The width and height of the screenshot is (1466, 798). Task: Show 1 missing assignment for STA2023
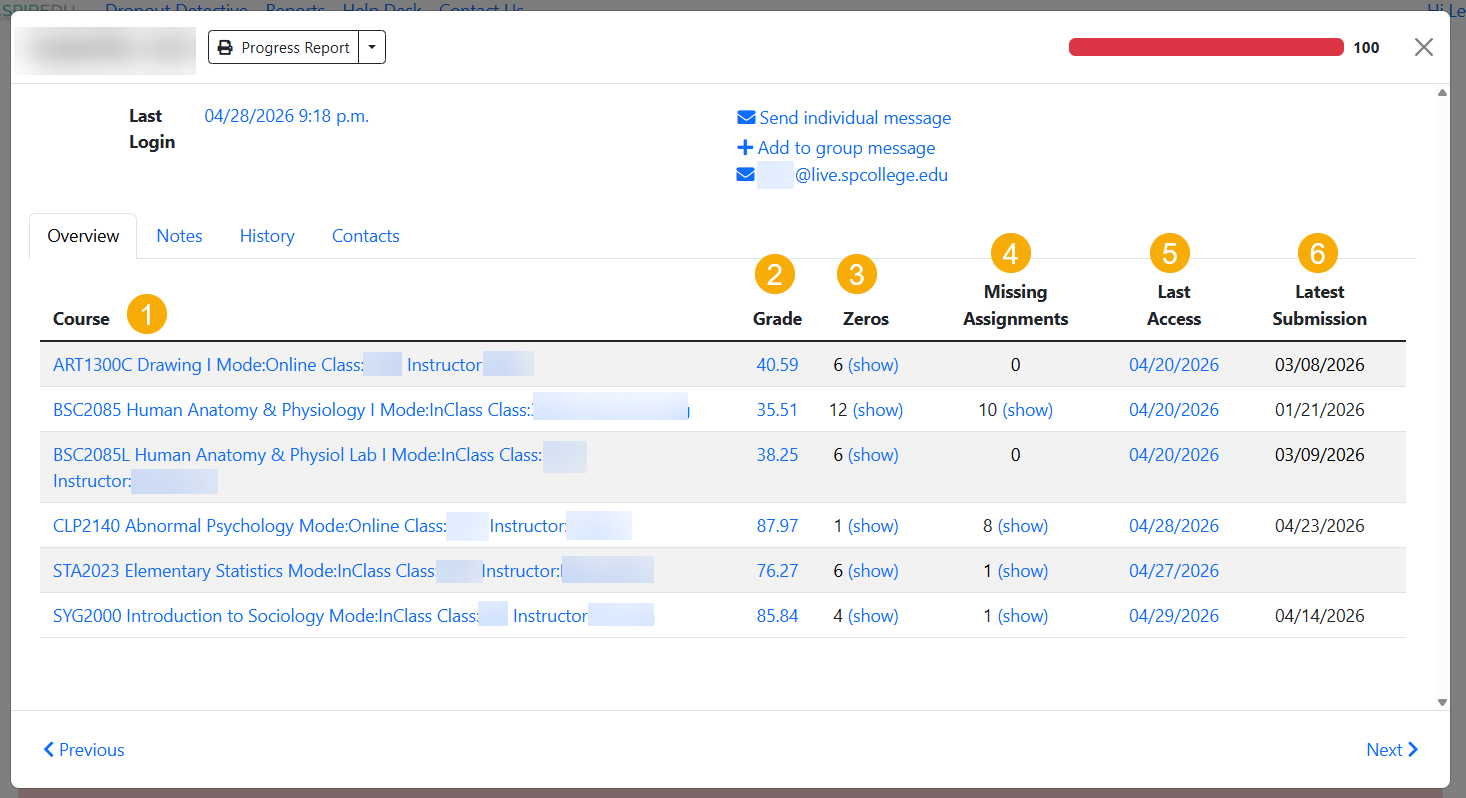[1023, 571]
